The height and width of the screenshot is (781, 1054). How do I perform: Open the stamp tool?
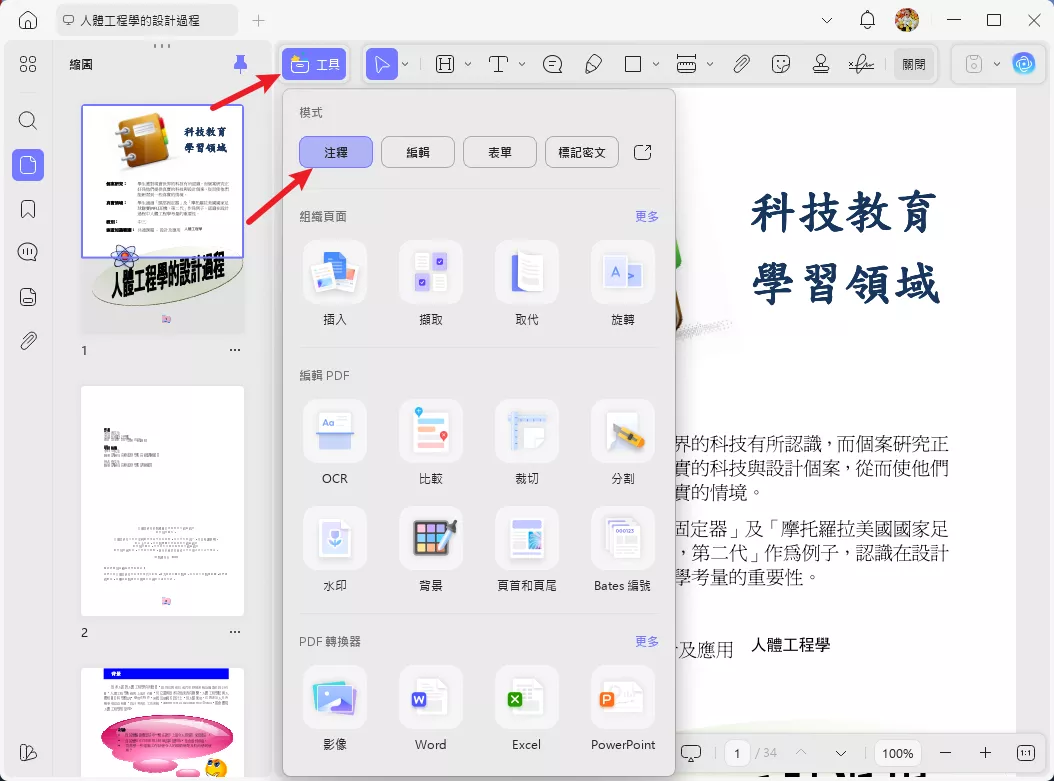point(820,63)
